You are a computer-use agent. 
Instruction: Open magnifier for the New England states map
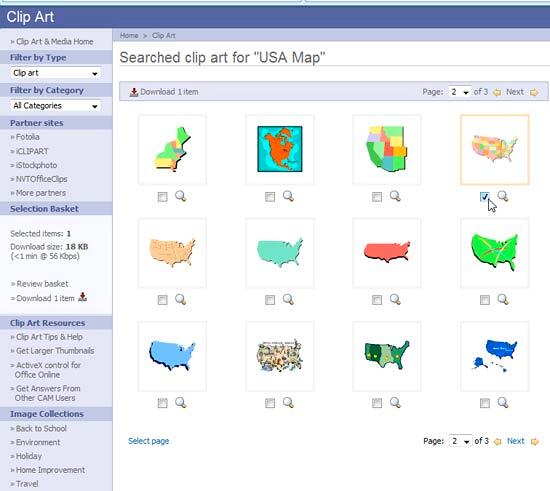[181, 196]
